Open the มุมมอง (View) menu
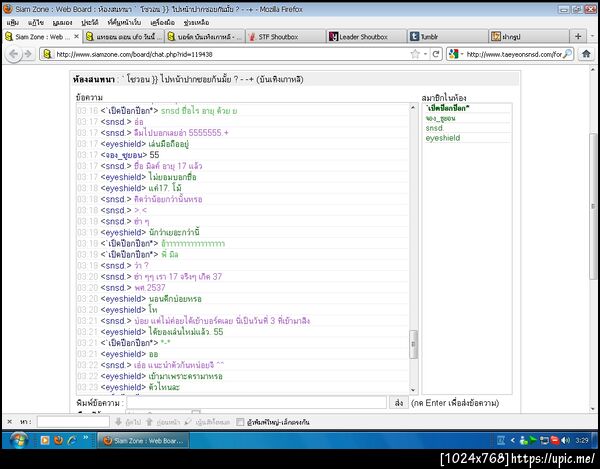This screenshot has height=469, width=600. (62, 23)
